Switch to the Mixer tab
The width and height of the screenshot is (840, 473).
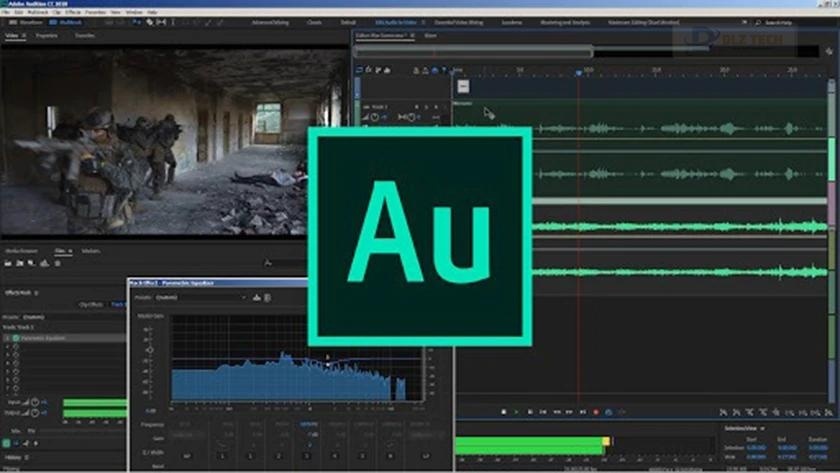[x=430, y=36]
